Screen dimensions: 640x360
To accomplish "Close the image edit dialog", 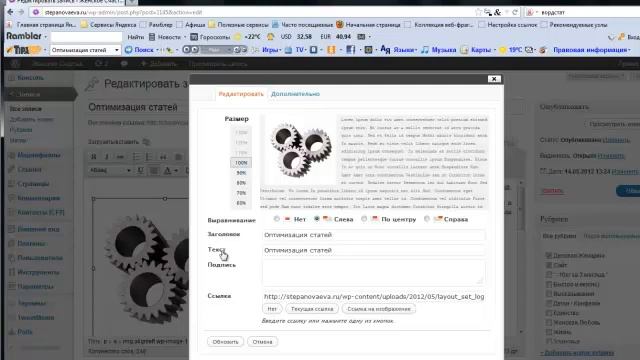I will pyautogui.click(x=494, y=79).
